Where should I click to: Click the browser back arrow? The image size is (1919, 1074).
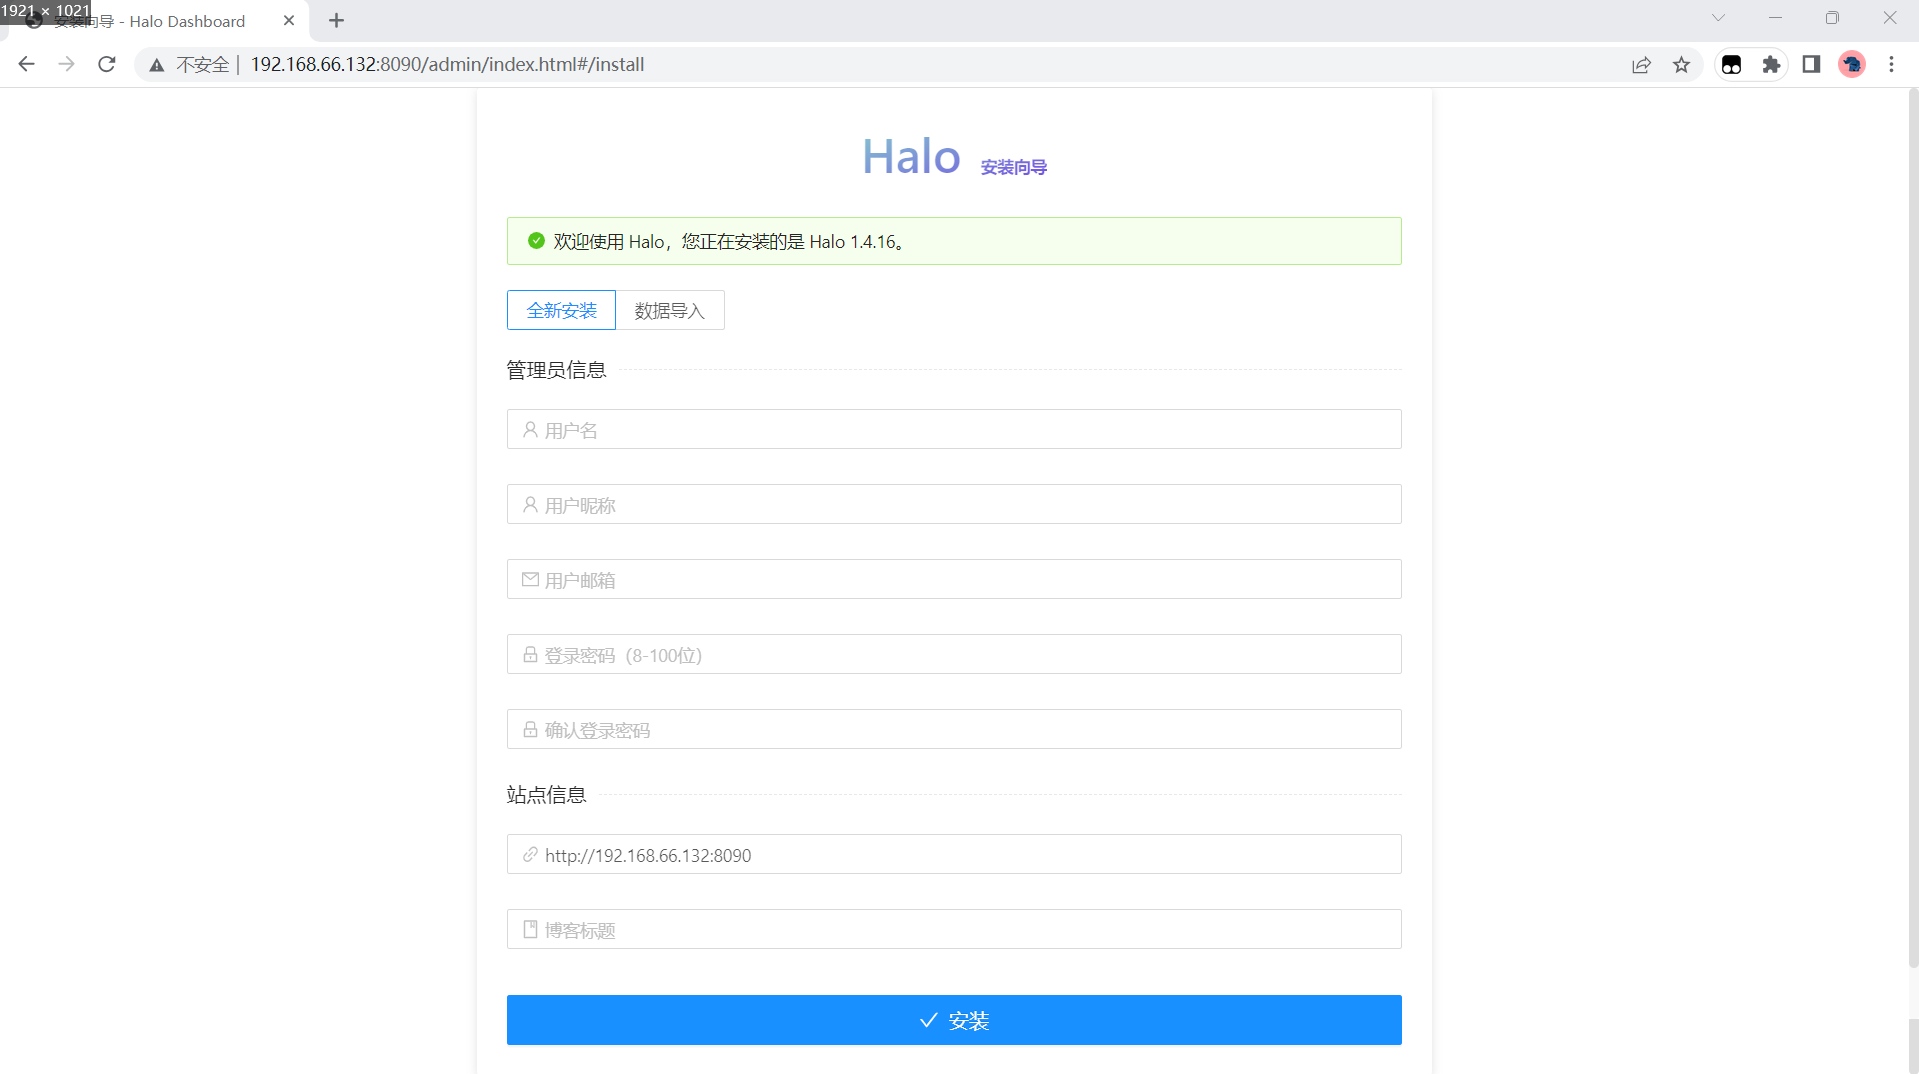[27, 64]
